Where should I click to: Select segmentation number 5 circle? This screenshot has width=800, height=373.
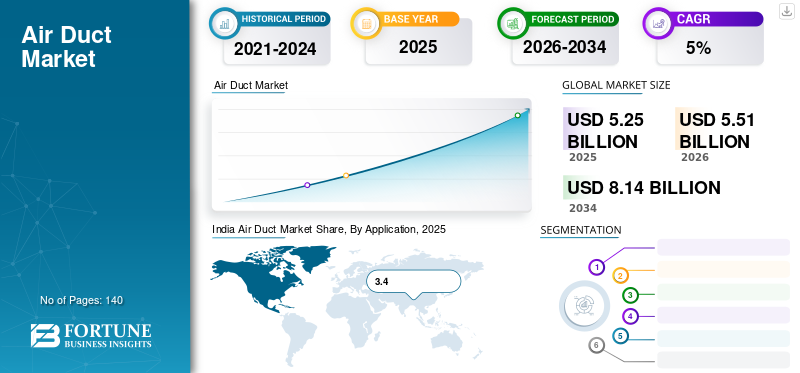coord(620,336)
